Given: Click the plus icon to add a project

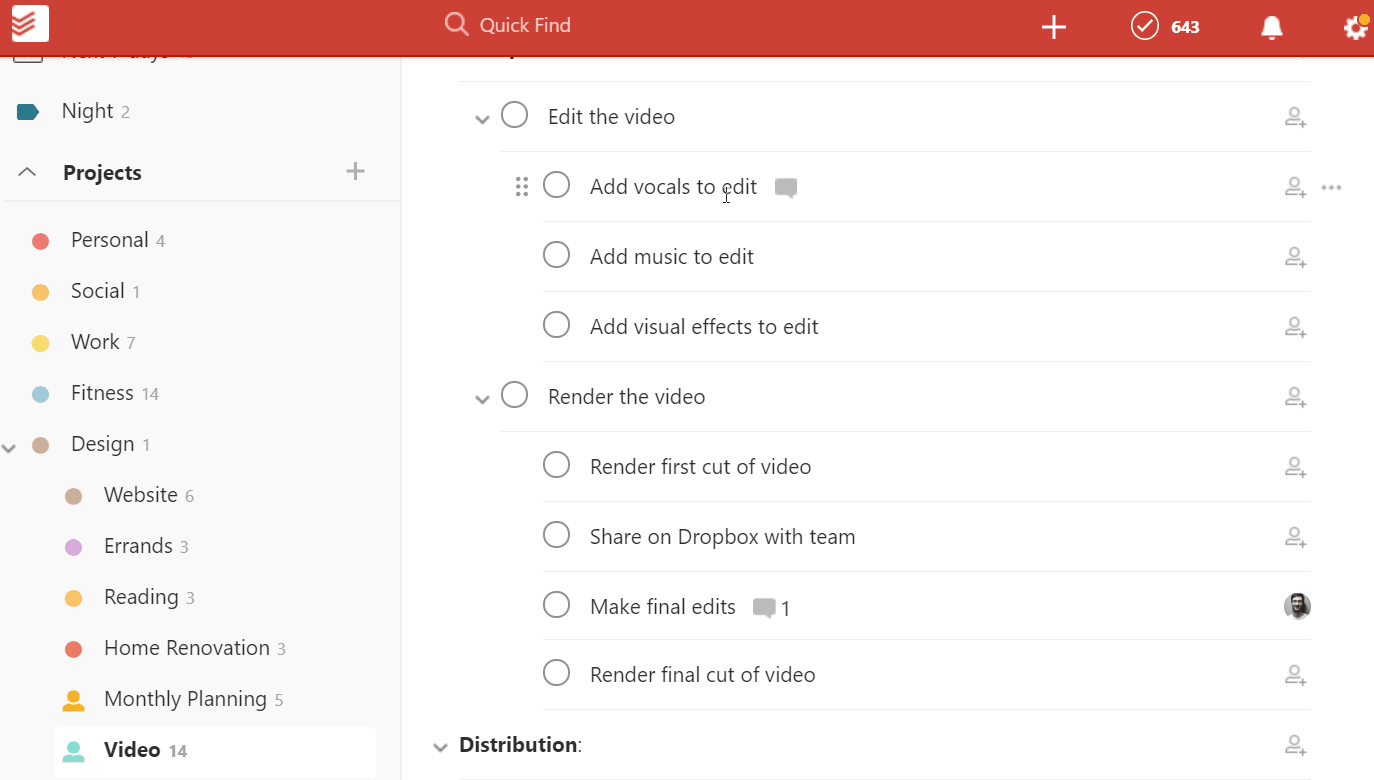Looking at the screenshot, I should 355,172.
